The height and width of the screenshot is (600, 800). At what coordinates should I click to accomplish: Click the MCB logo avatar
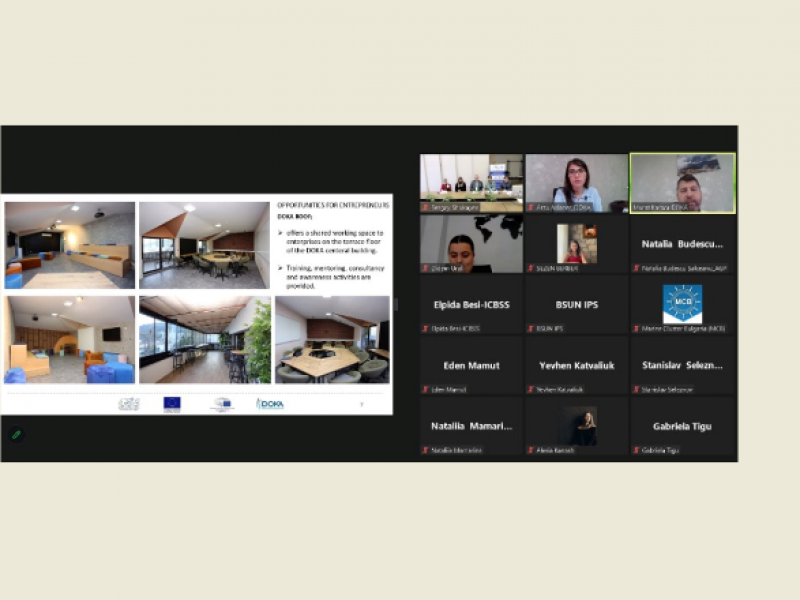pyautogui.click(x=682, y=303)
